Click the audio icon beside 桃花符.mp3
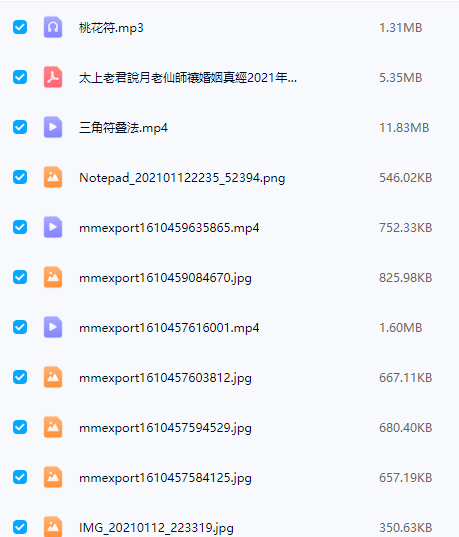This screenshot has height=537, width=459. (x=53, y=27)
